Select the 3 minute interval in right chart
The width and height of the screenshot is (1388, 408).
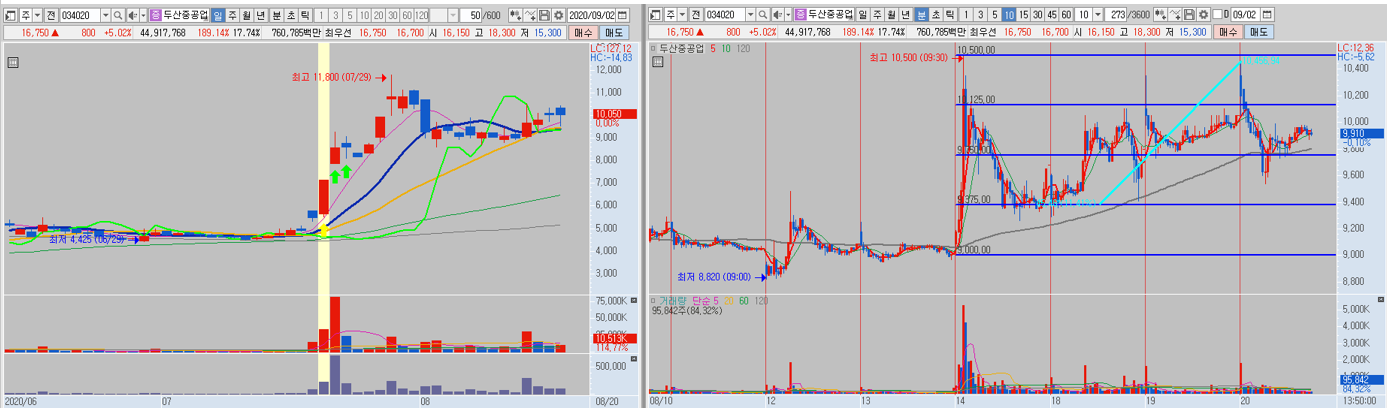pyautogui.click(x=980, y=15)
